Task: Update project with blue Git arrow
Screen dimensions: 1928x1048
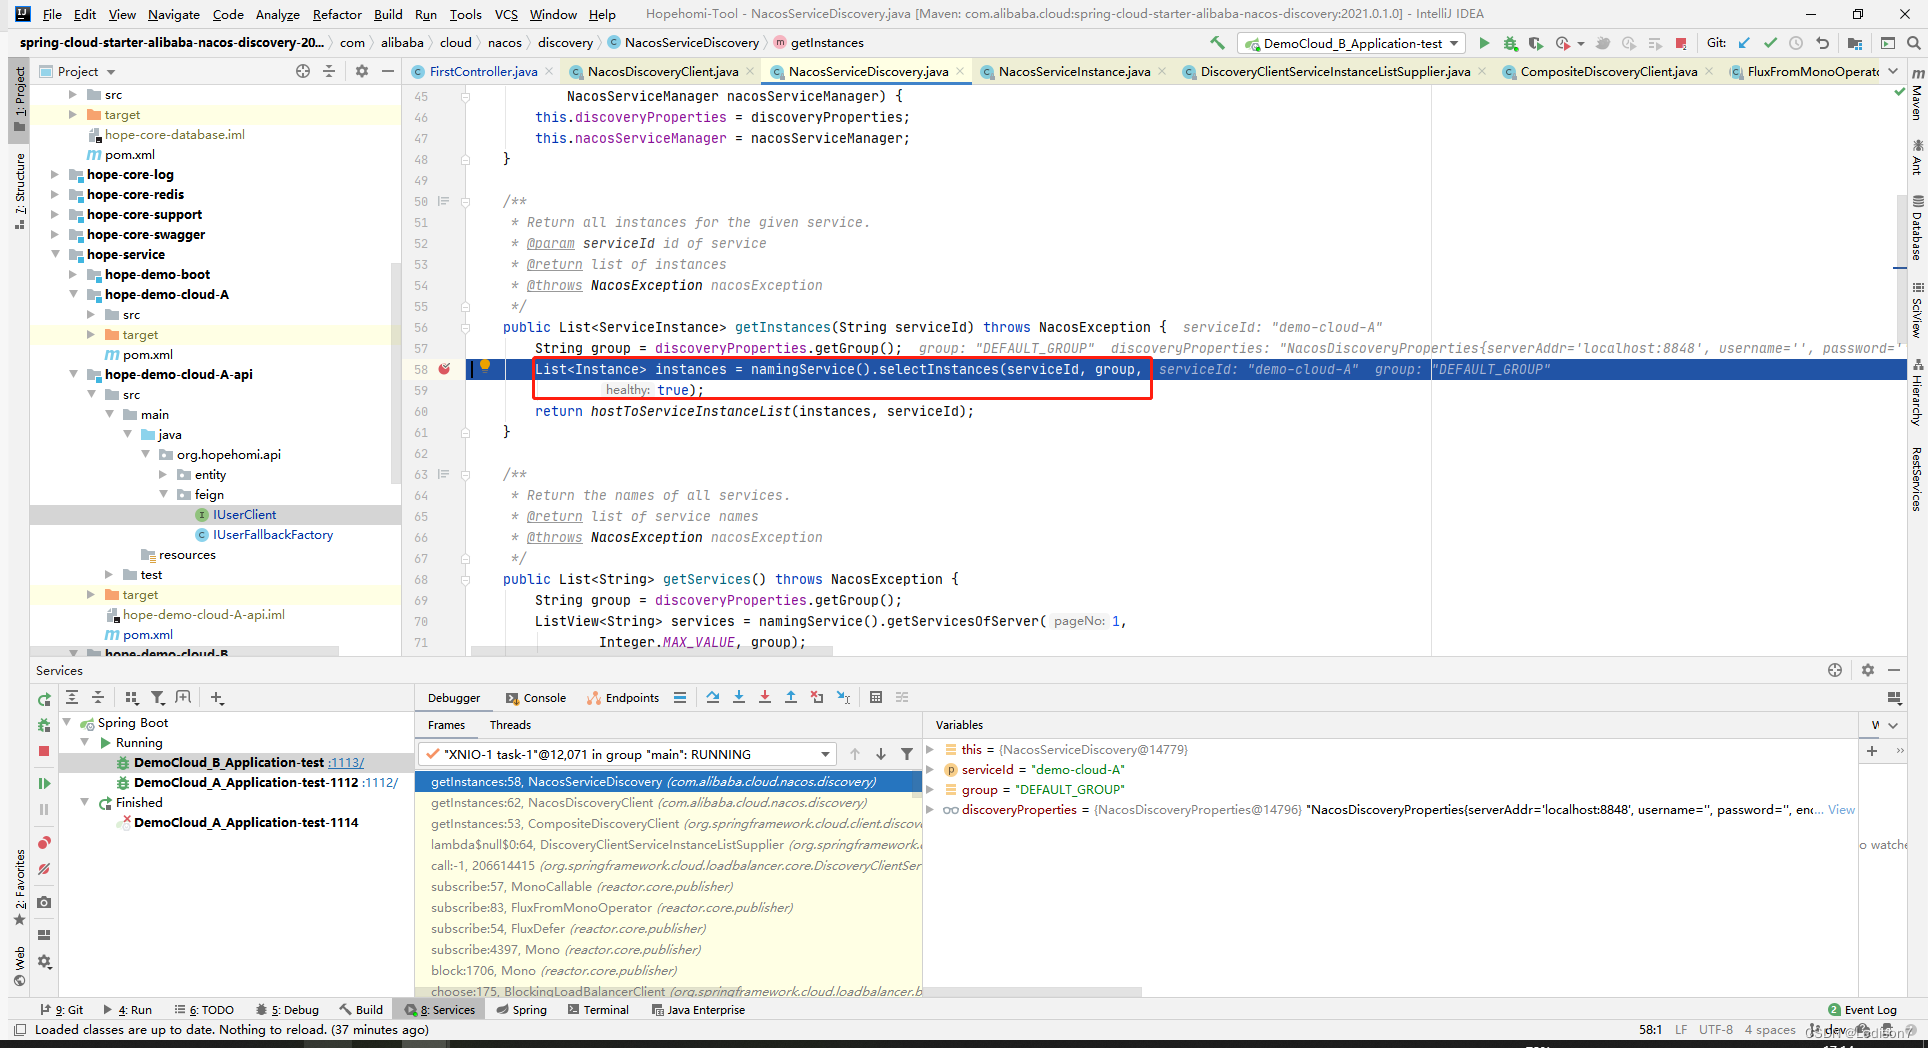Action: 1744,43
